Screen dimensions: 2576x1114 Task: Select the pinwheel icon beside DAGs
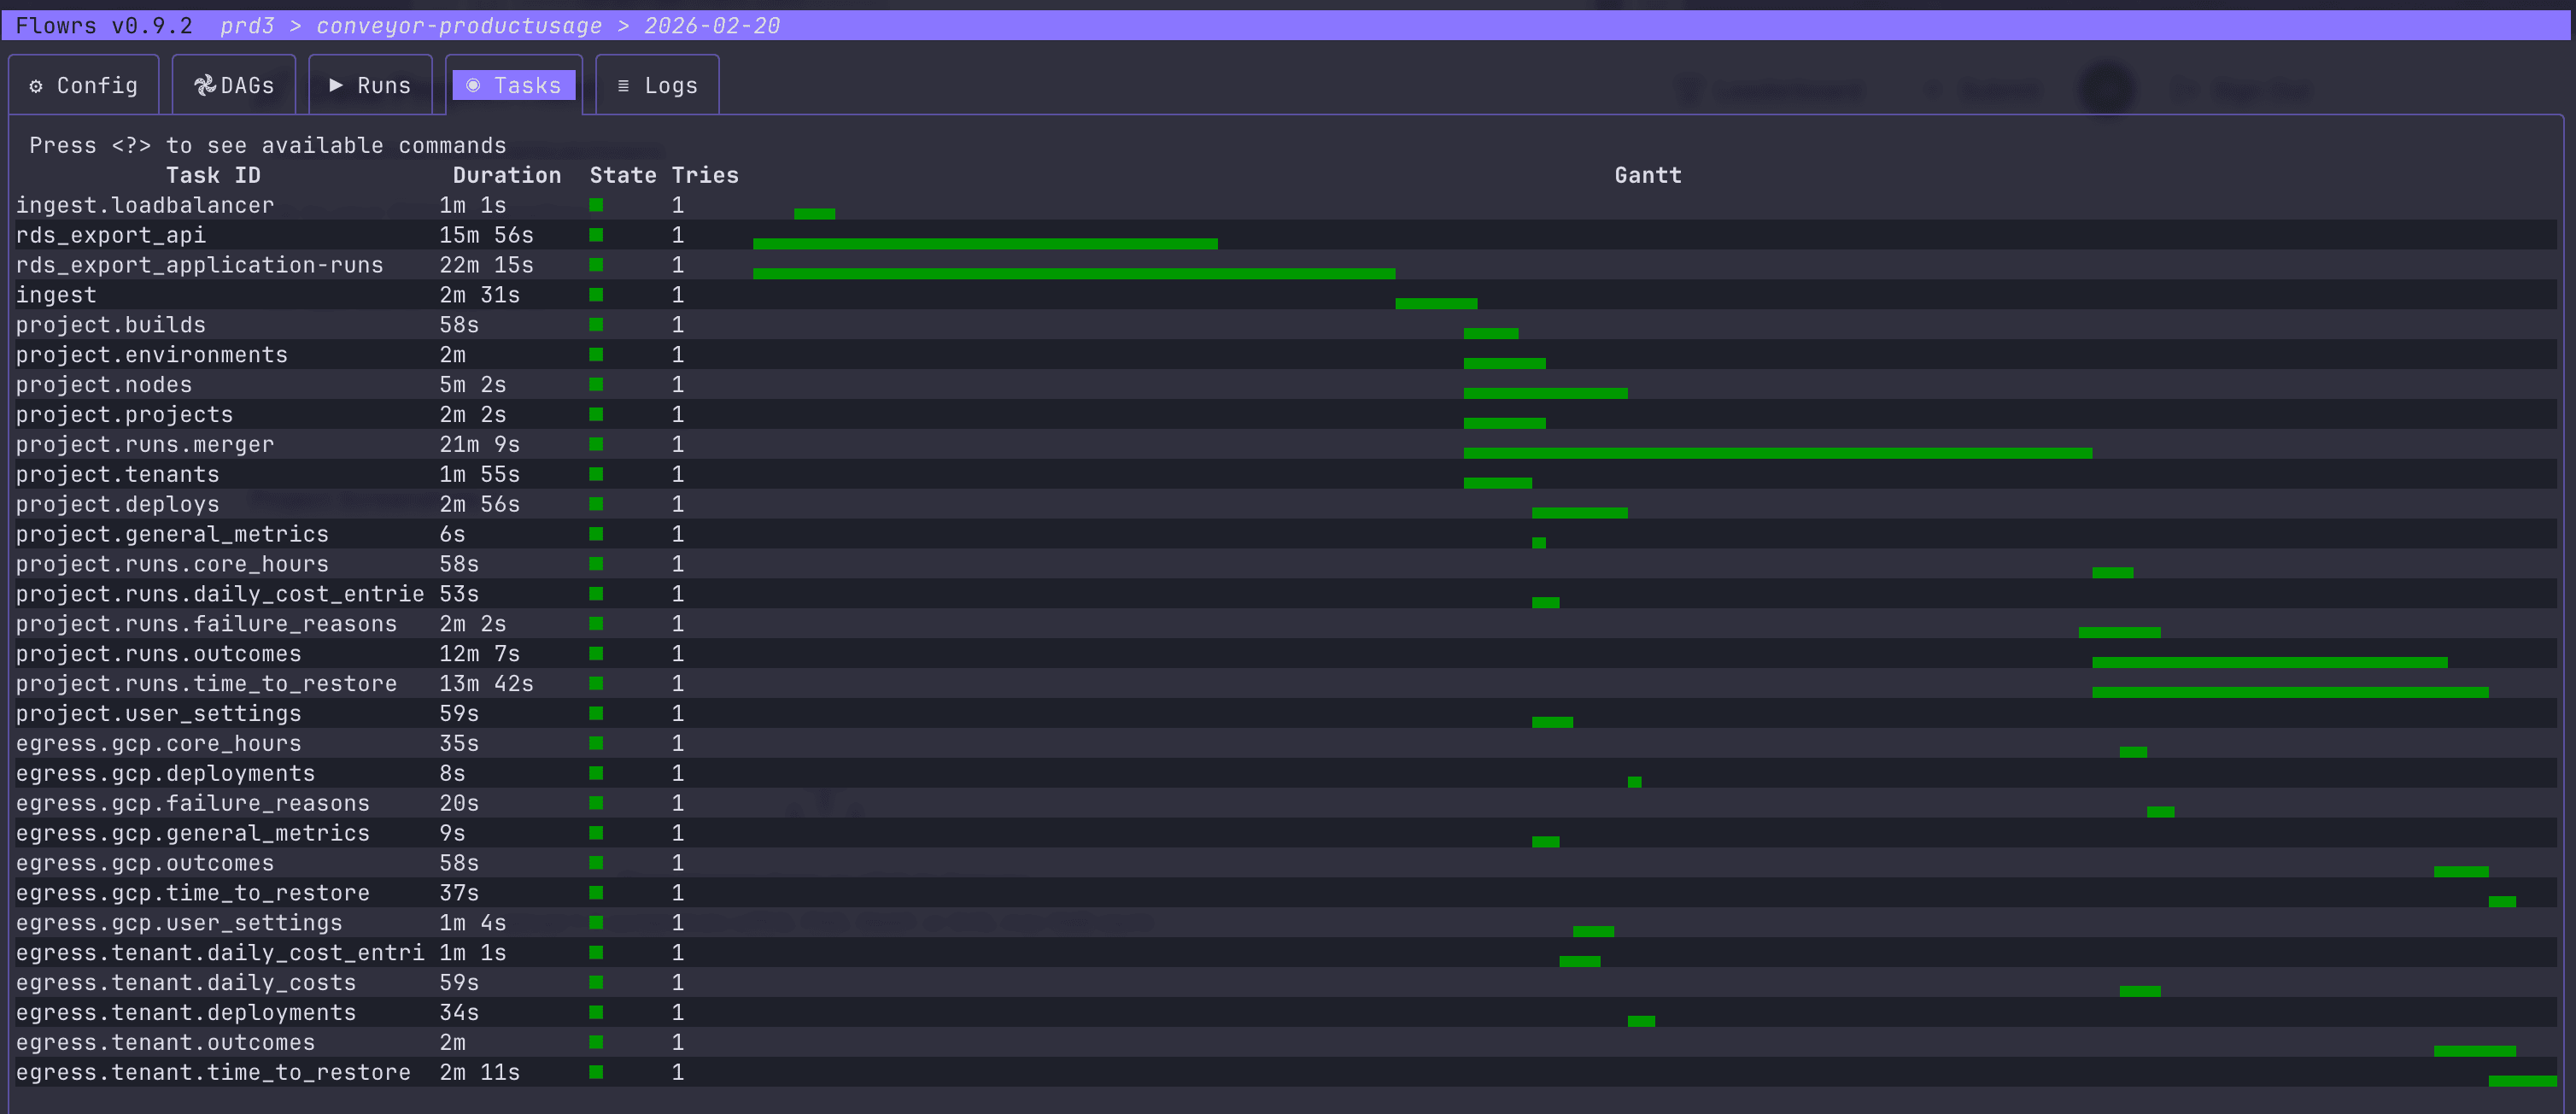(205, 85)
